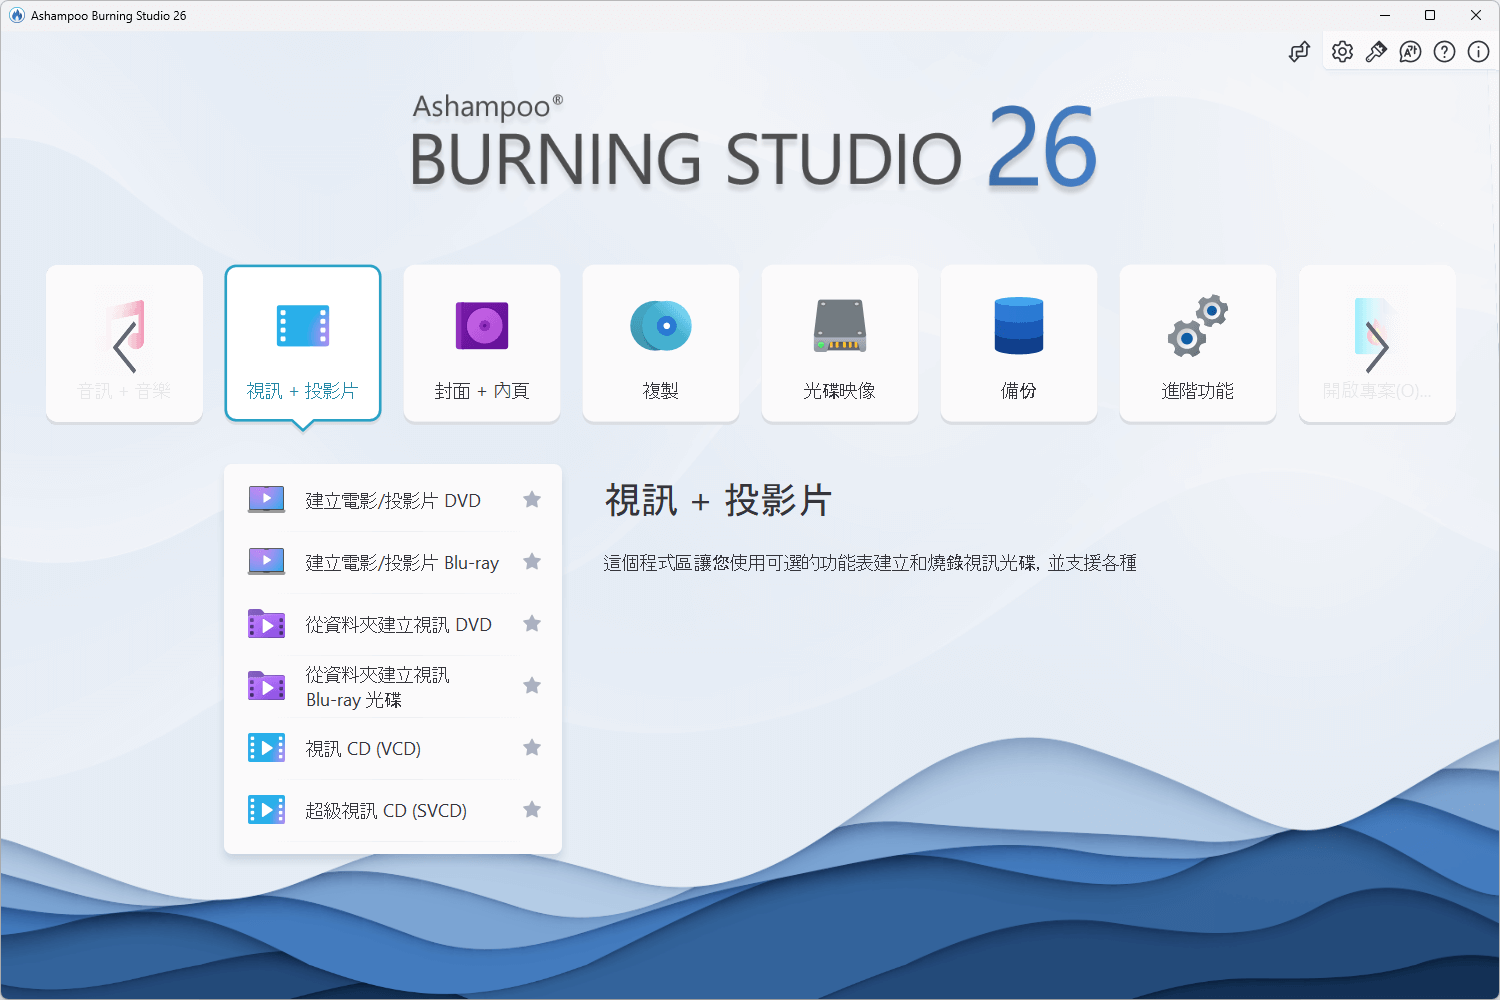1500x1000 pixels.
Task: Click the gears advanced functions icon
Action: tap(1198, 326)
